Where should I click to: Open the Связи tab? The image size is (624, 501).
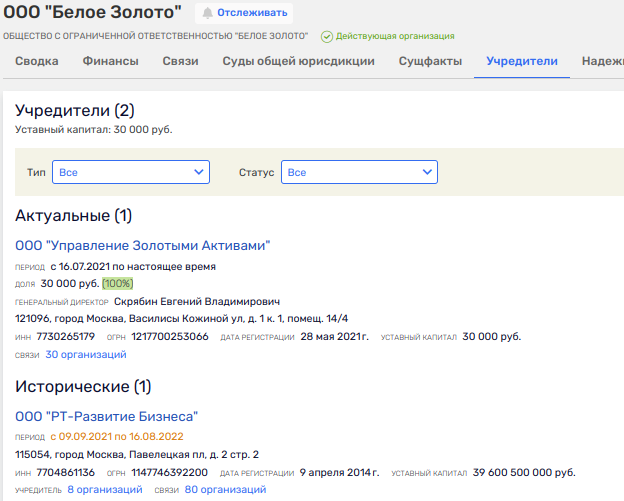pos(180,61)
